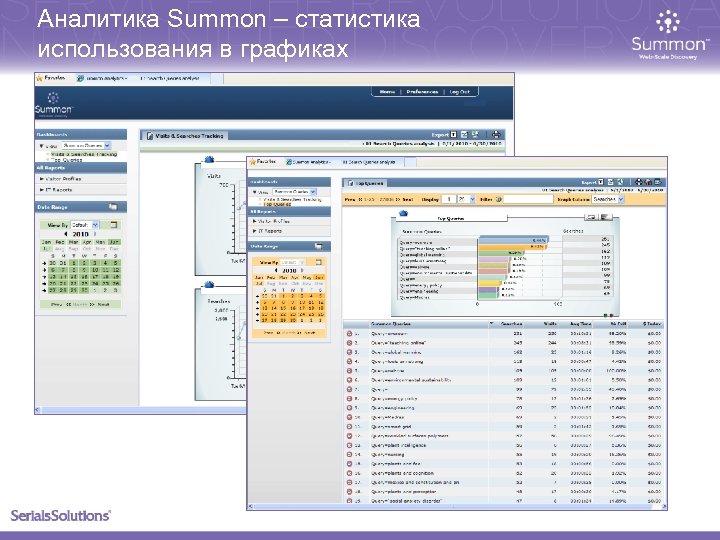Click green third bar in Top Queries chart
This screenshot has width=720, height=540.
pos(501,253)
